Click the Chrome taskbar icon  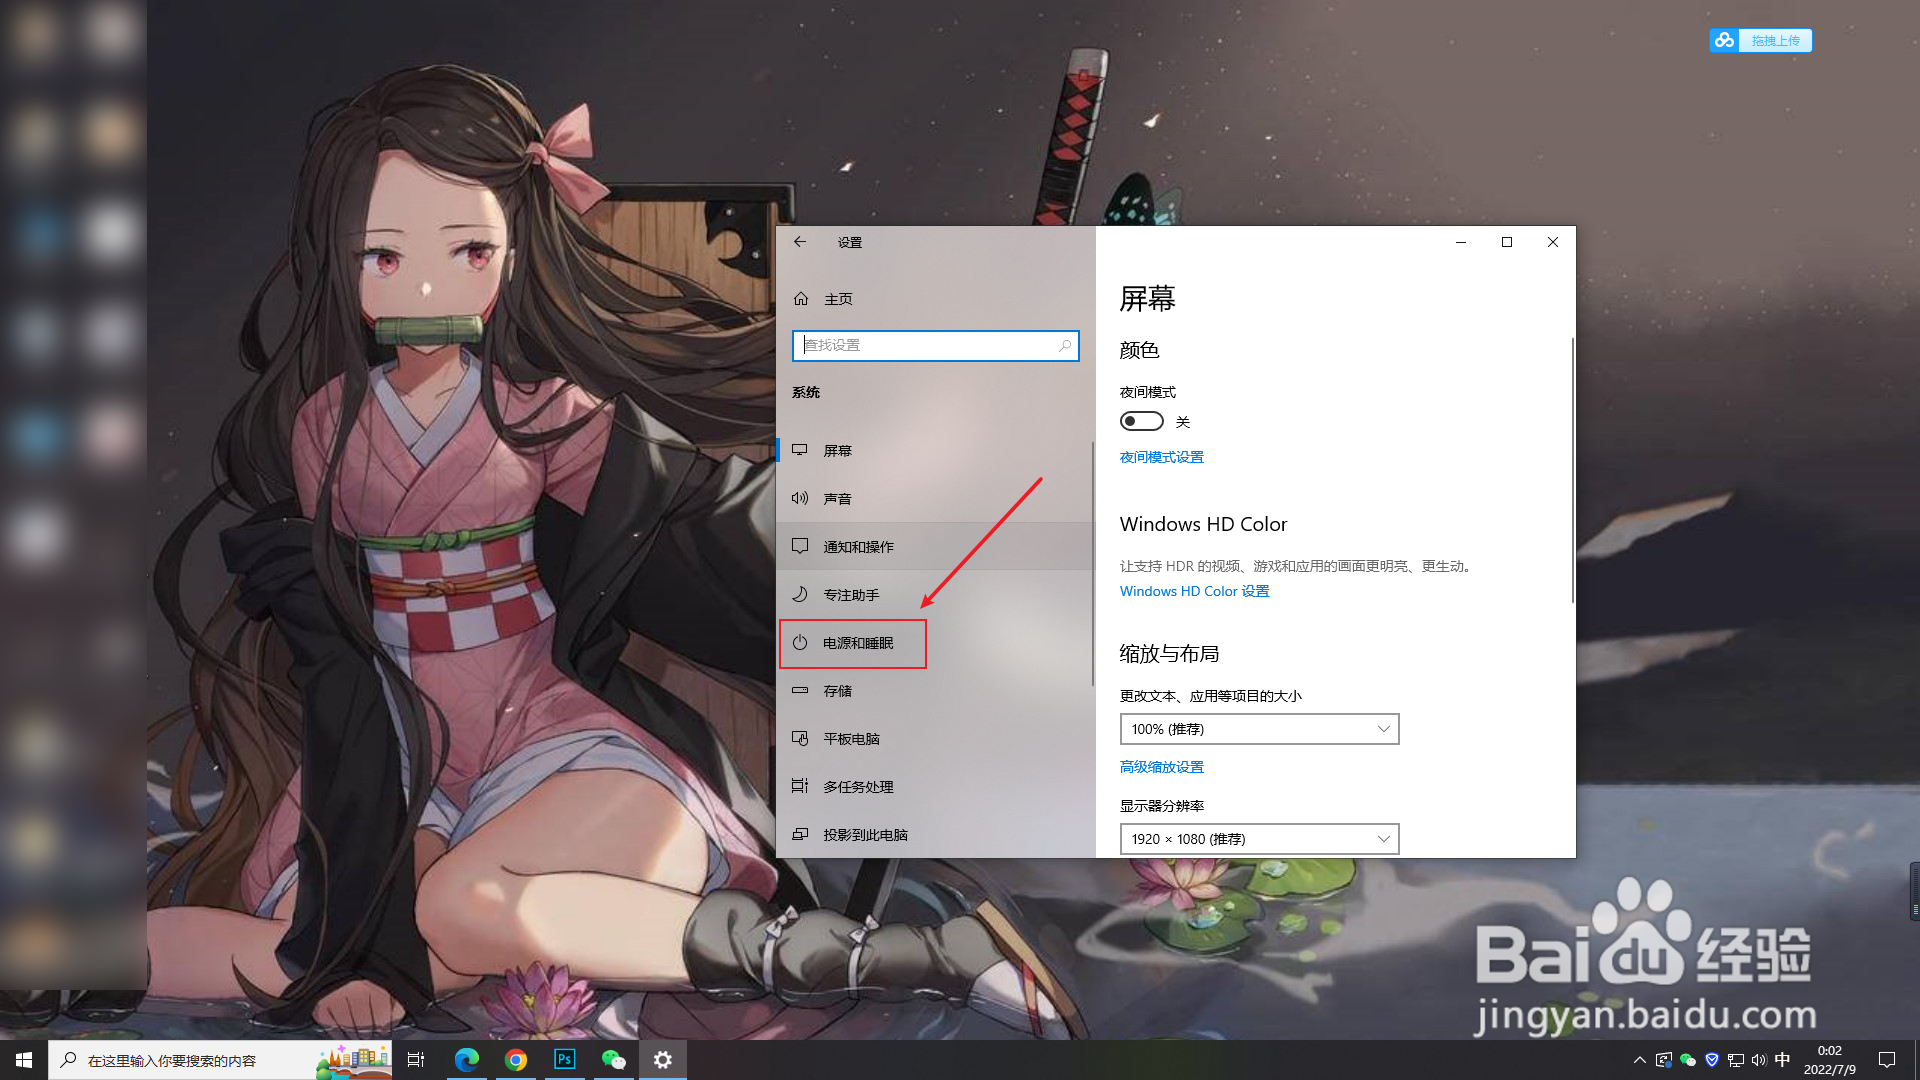516,1060
